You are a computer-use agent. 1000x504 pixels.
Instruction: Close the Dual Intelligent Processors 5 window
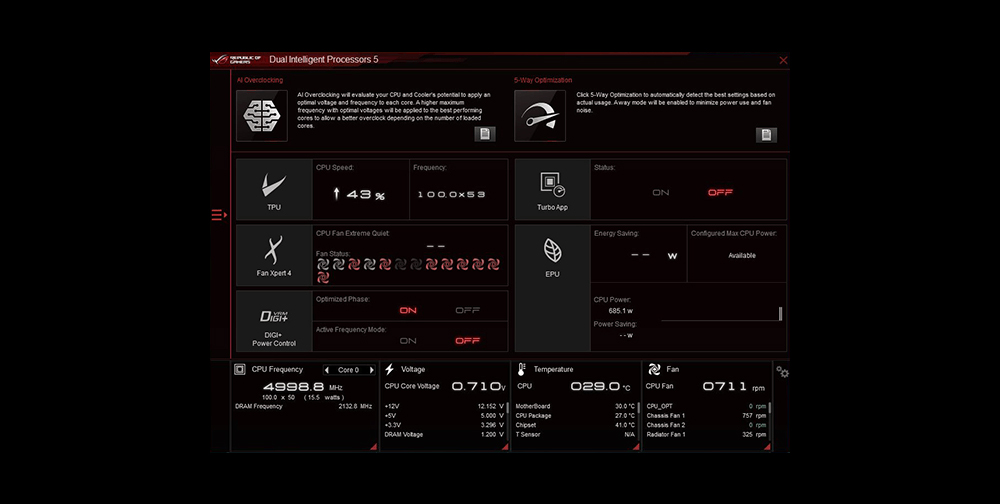pyautogui.click(x=783, y=61)
